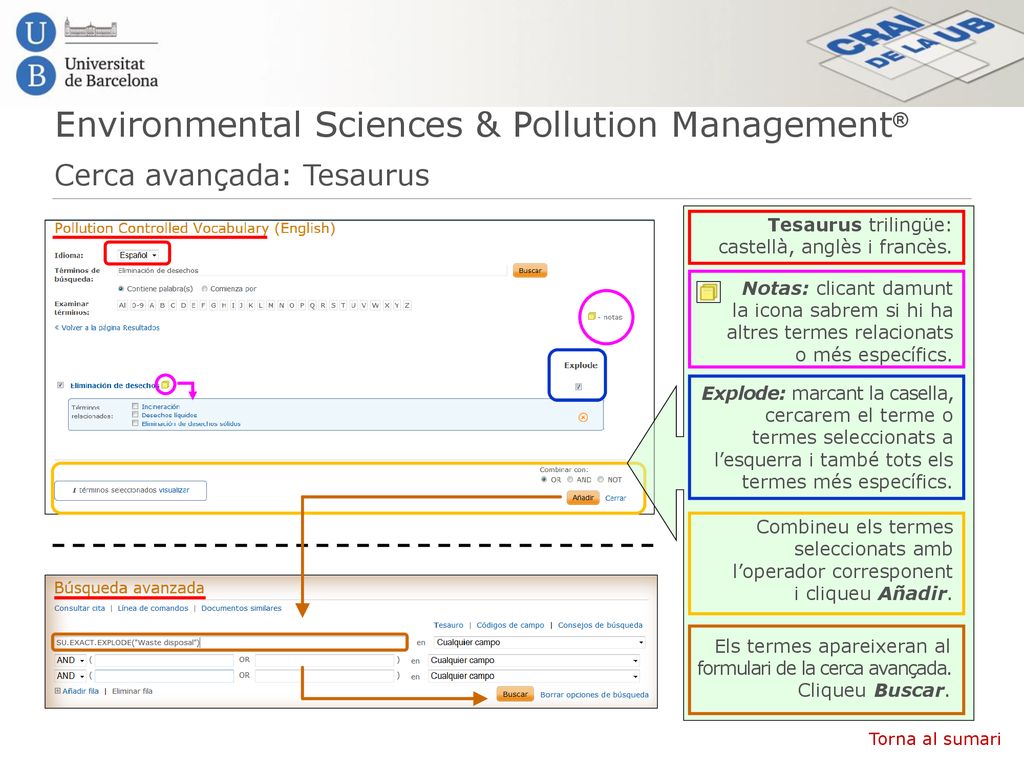Open Cualquier campo dropdown beside SU.EXACT query
Screen dimensions: 1024x768
point(539,643)
